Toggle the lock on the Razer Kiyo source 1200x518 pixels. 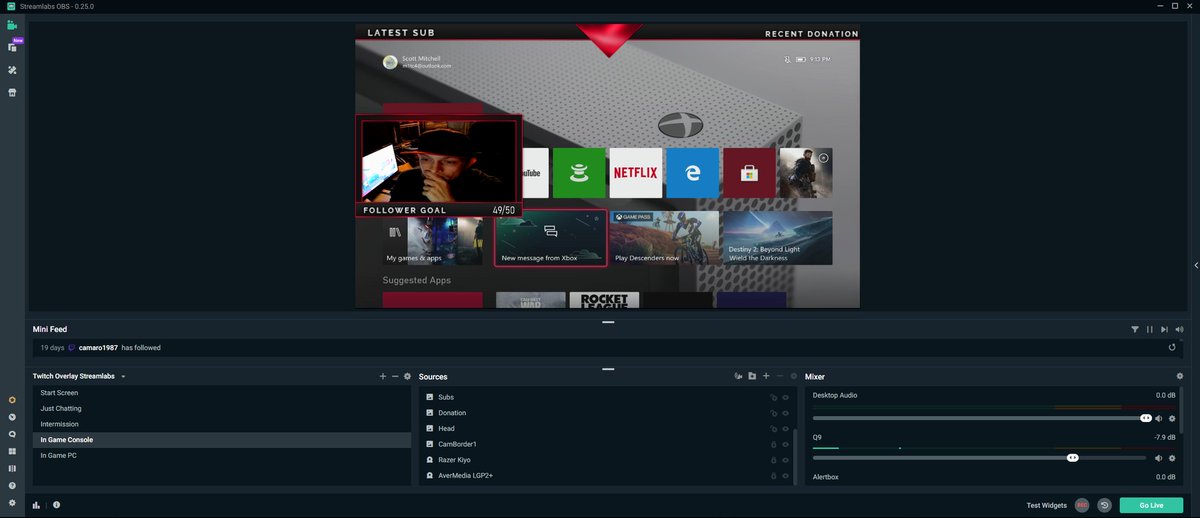coord(773,460)
